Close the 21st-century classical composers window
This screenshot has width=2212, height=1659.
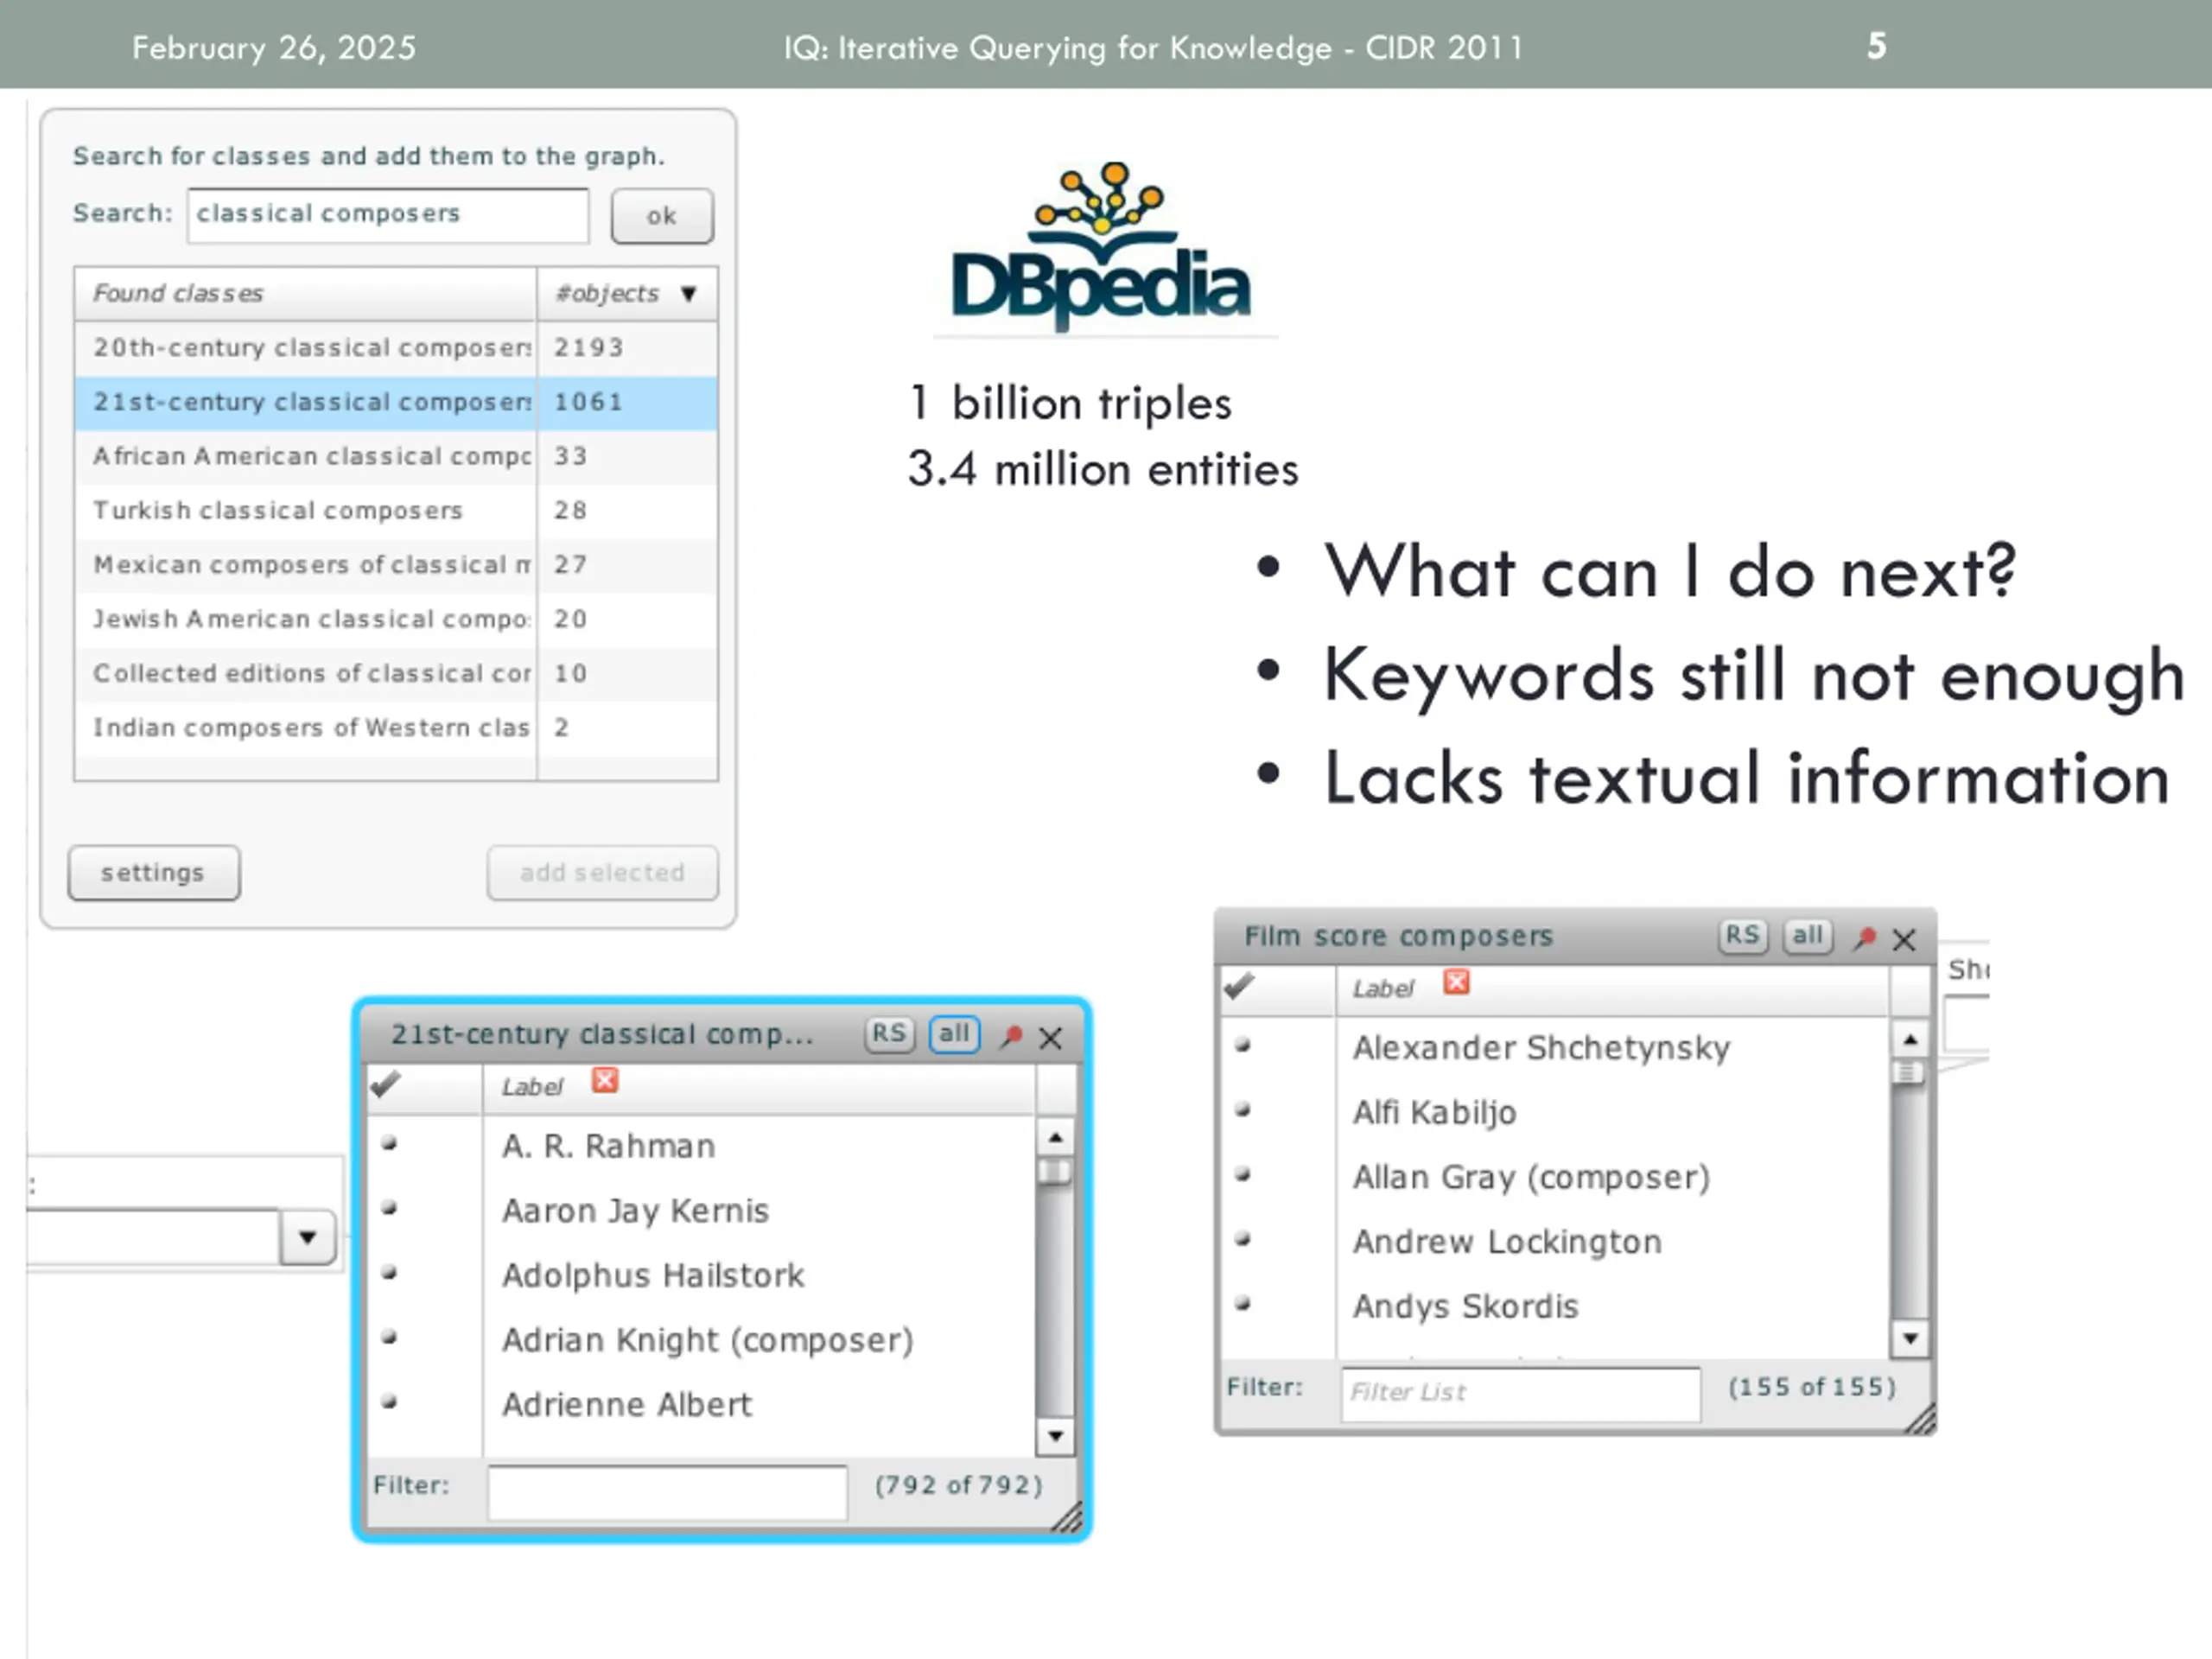[x=1050, y=1038]
